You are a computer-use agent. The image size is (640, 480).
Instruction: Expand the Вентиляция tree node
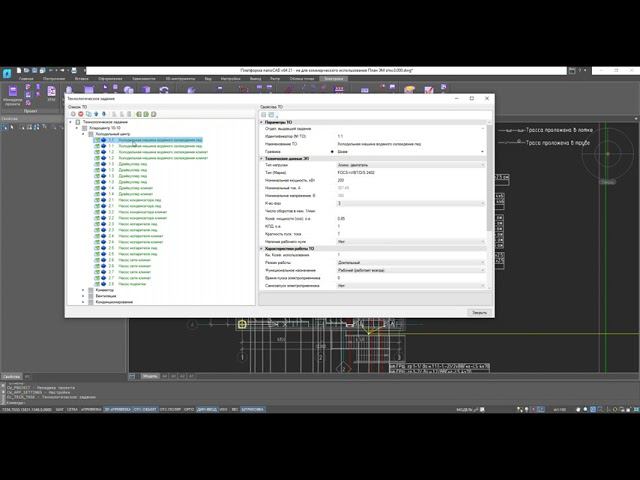point(85,296)
